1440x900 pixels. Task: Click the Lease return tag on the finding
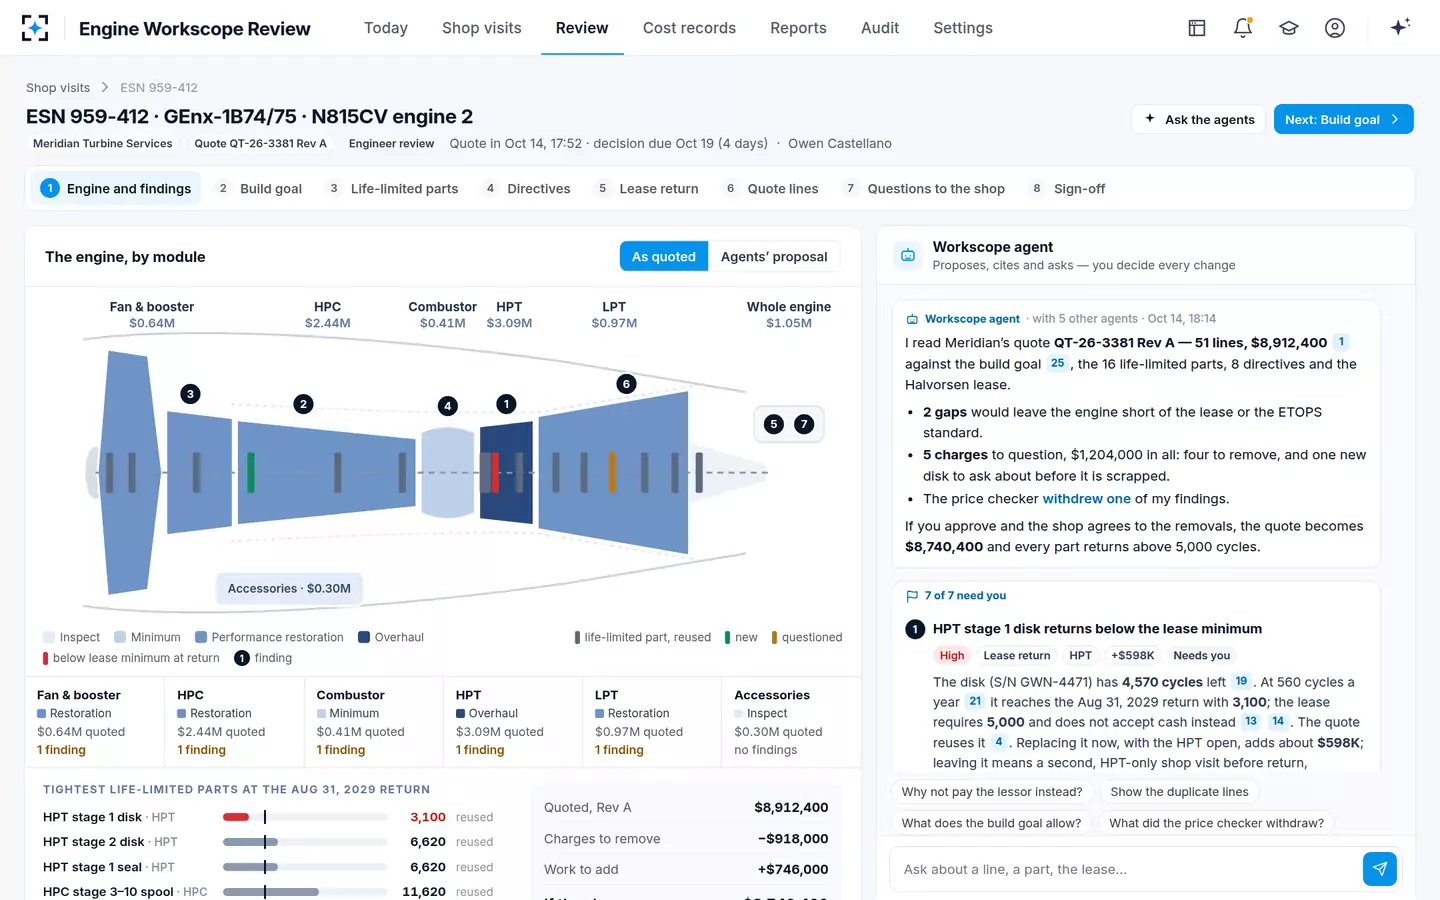click(1017, 656)
